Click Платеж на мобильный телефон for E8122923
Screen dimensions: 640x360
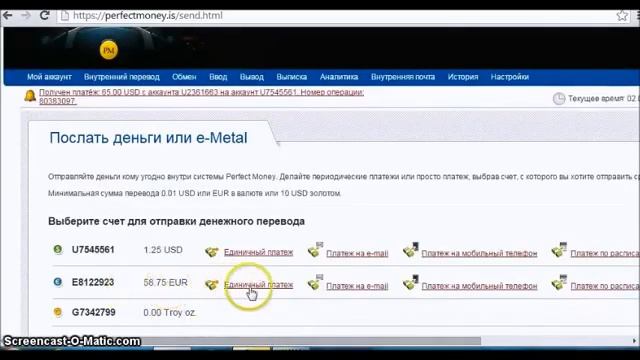point(479,286)
